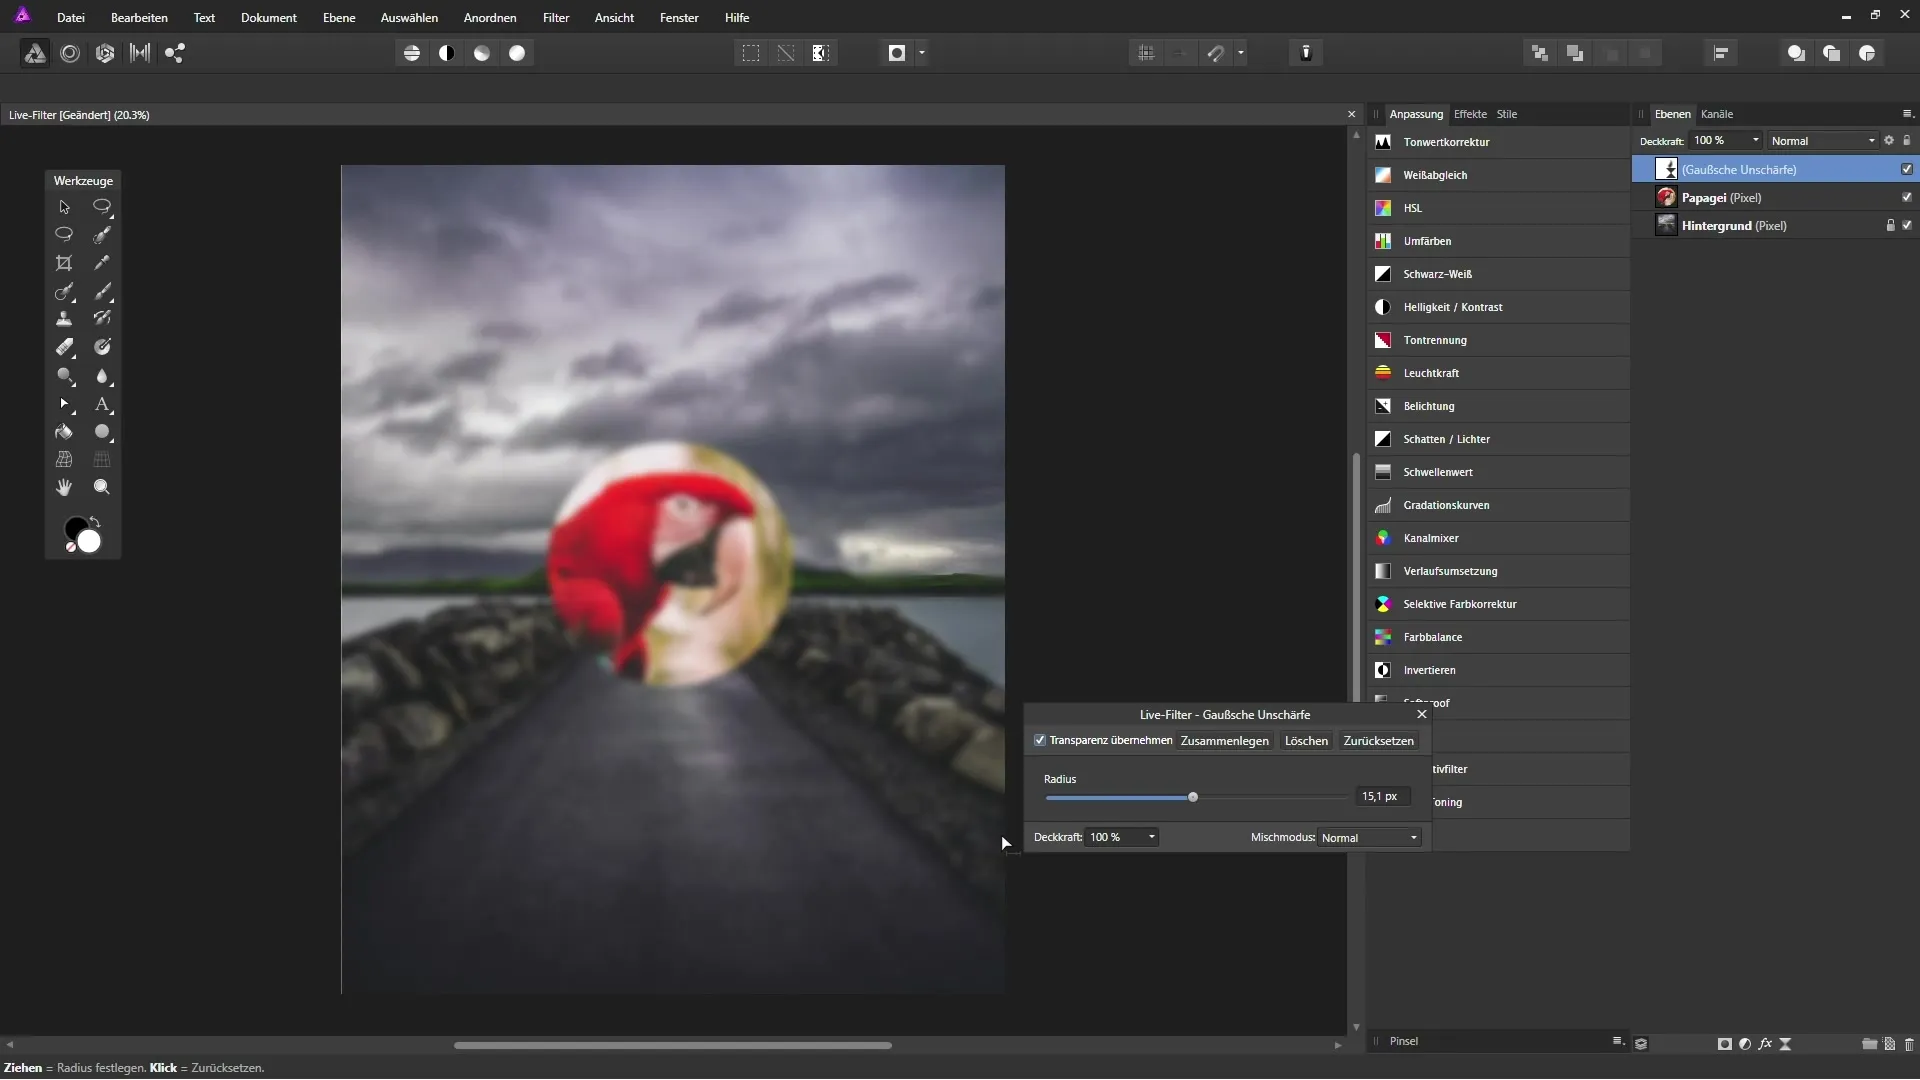Select the Dodge tool
Viewport: 1920px width, 1080px height.
pos(64,376)
